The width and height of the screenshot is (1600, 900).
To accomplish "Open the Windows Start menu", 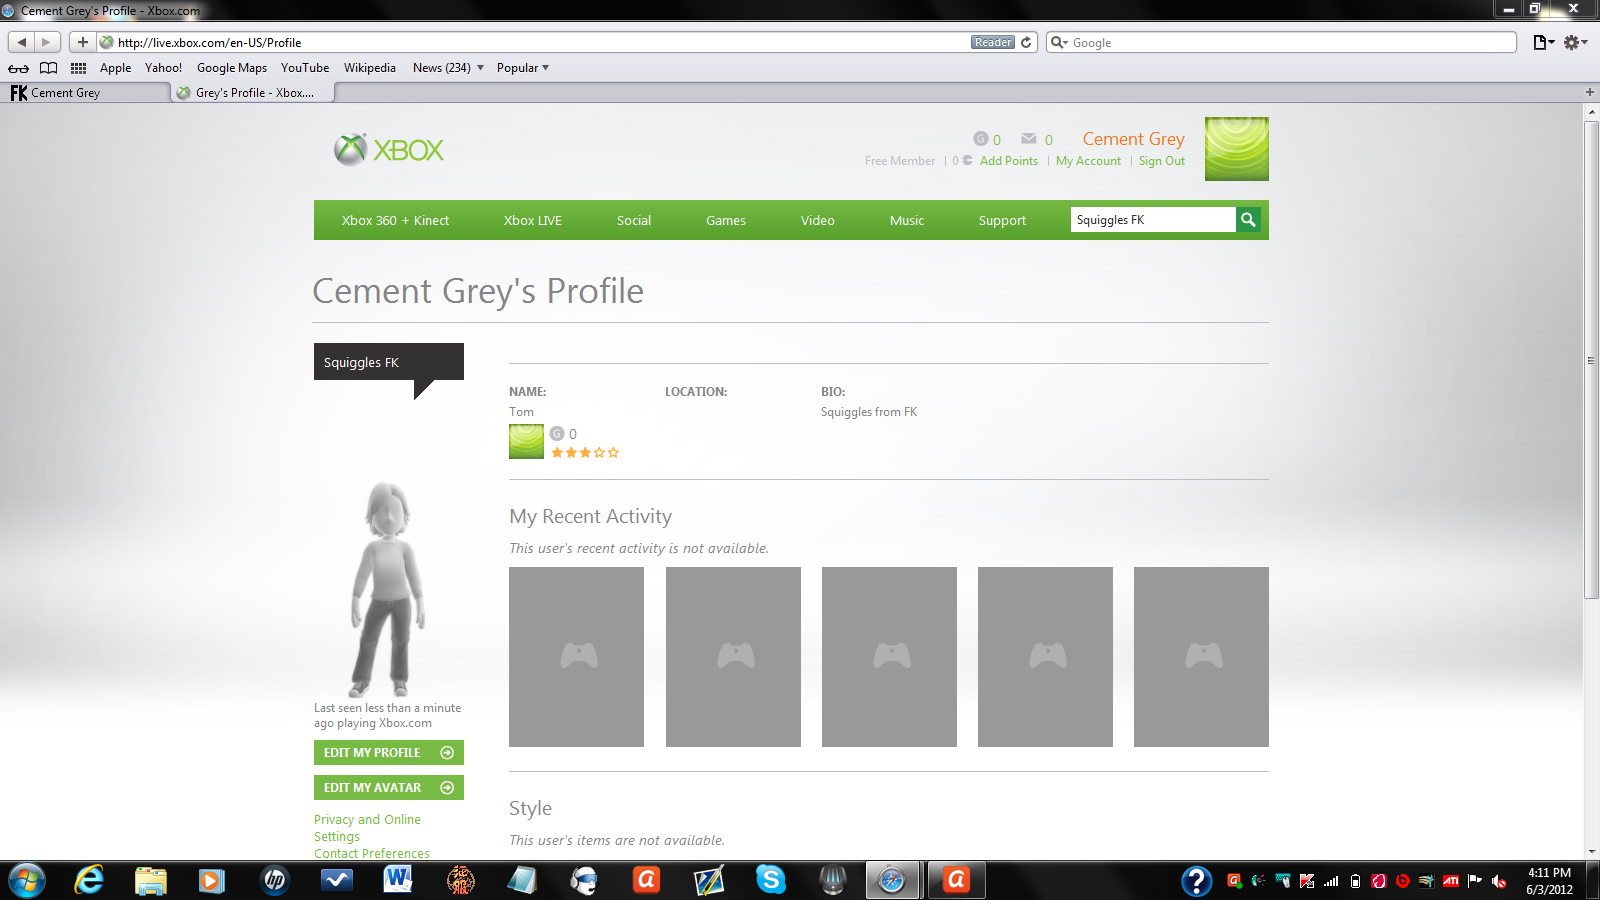I will pyautogui.click(x=26, y=880).
